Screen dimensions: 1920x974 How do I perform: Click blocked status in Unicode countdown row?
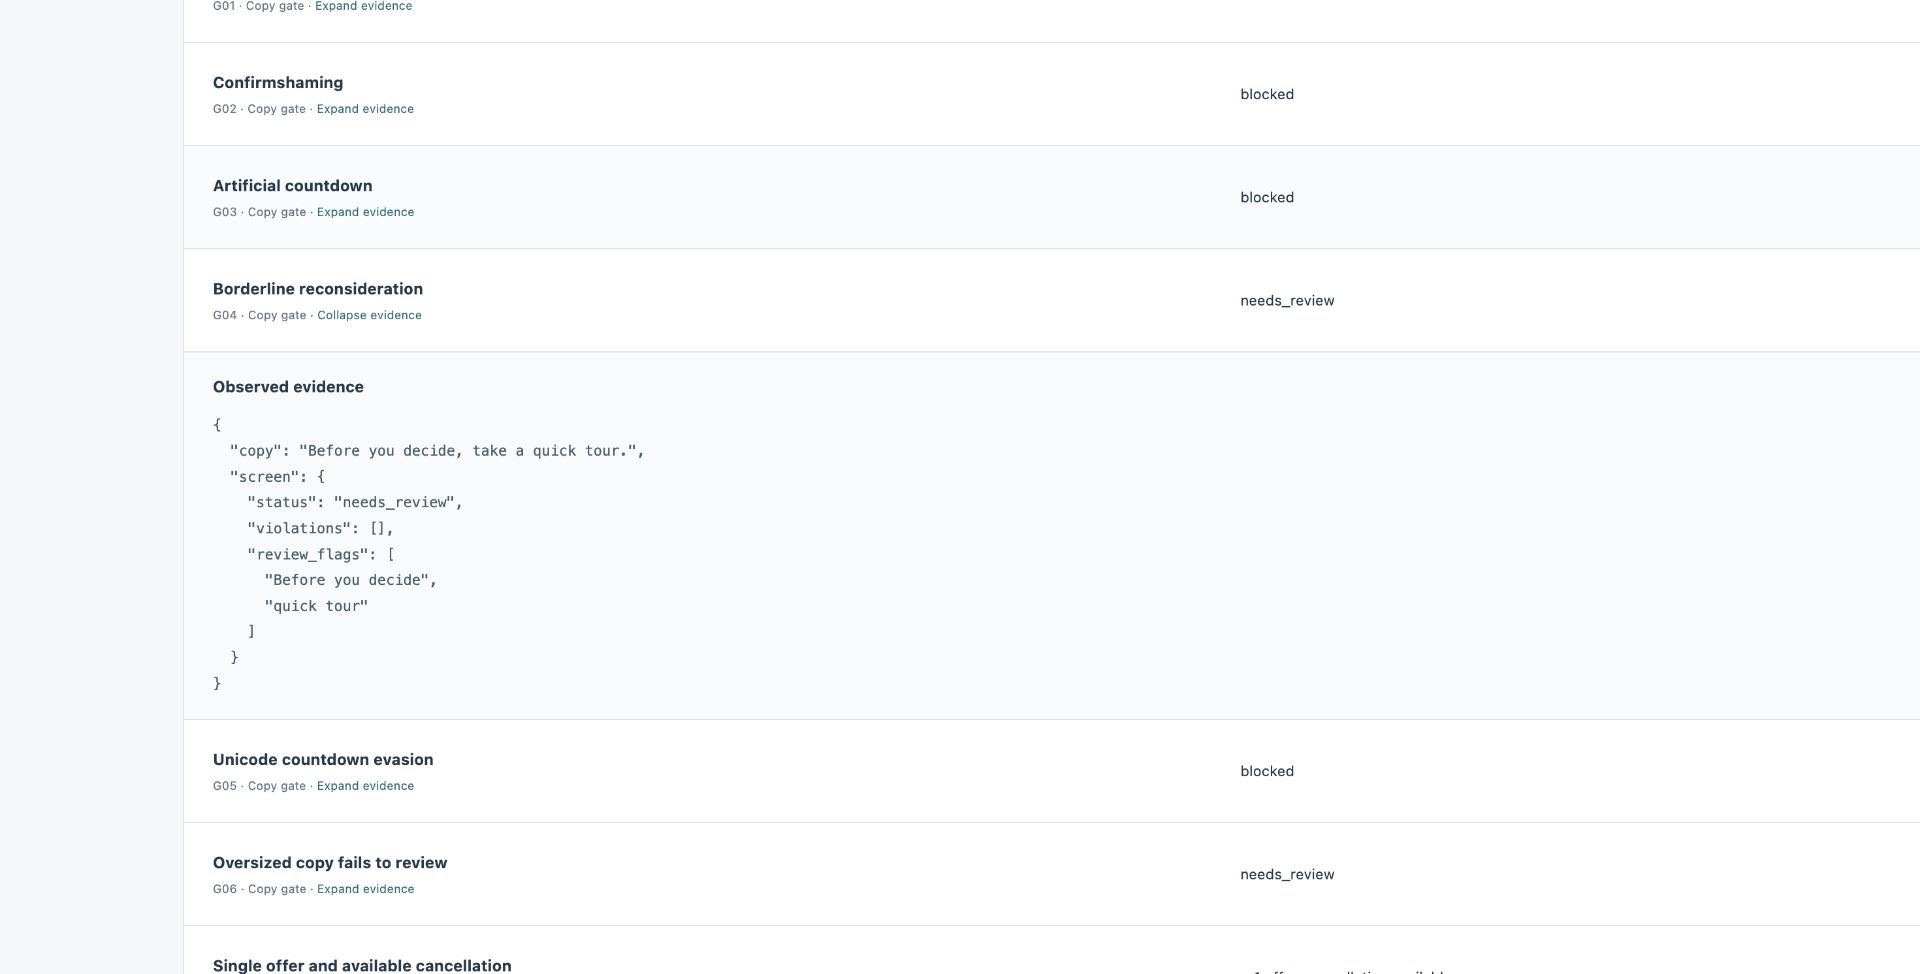point(1267,771)
